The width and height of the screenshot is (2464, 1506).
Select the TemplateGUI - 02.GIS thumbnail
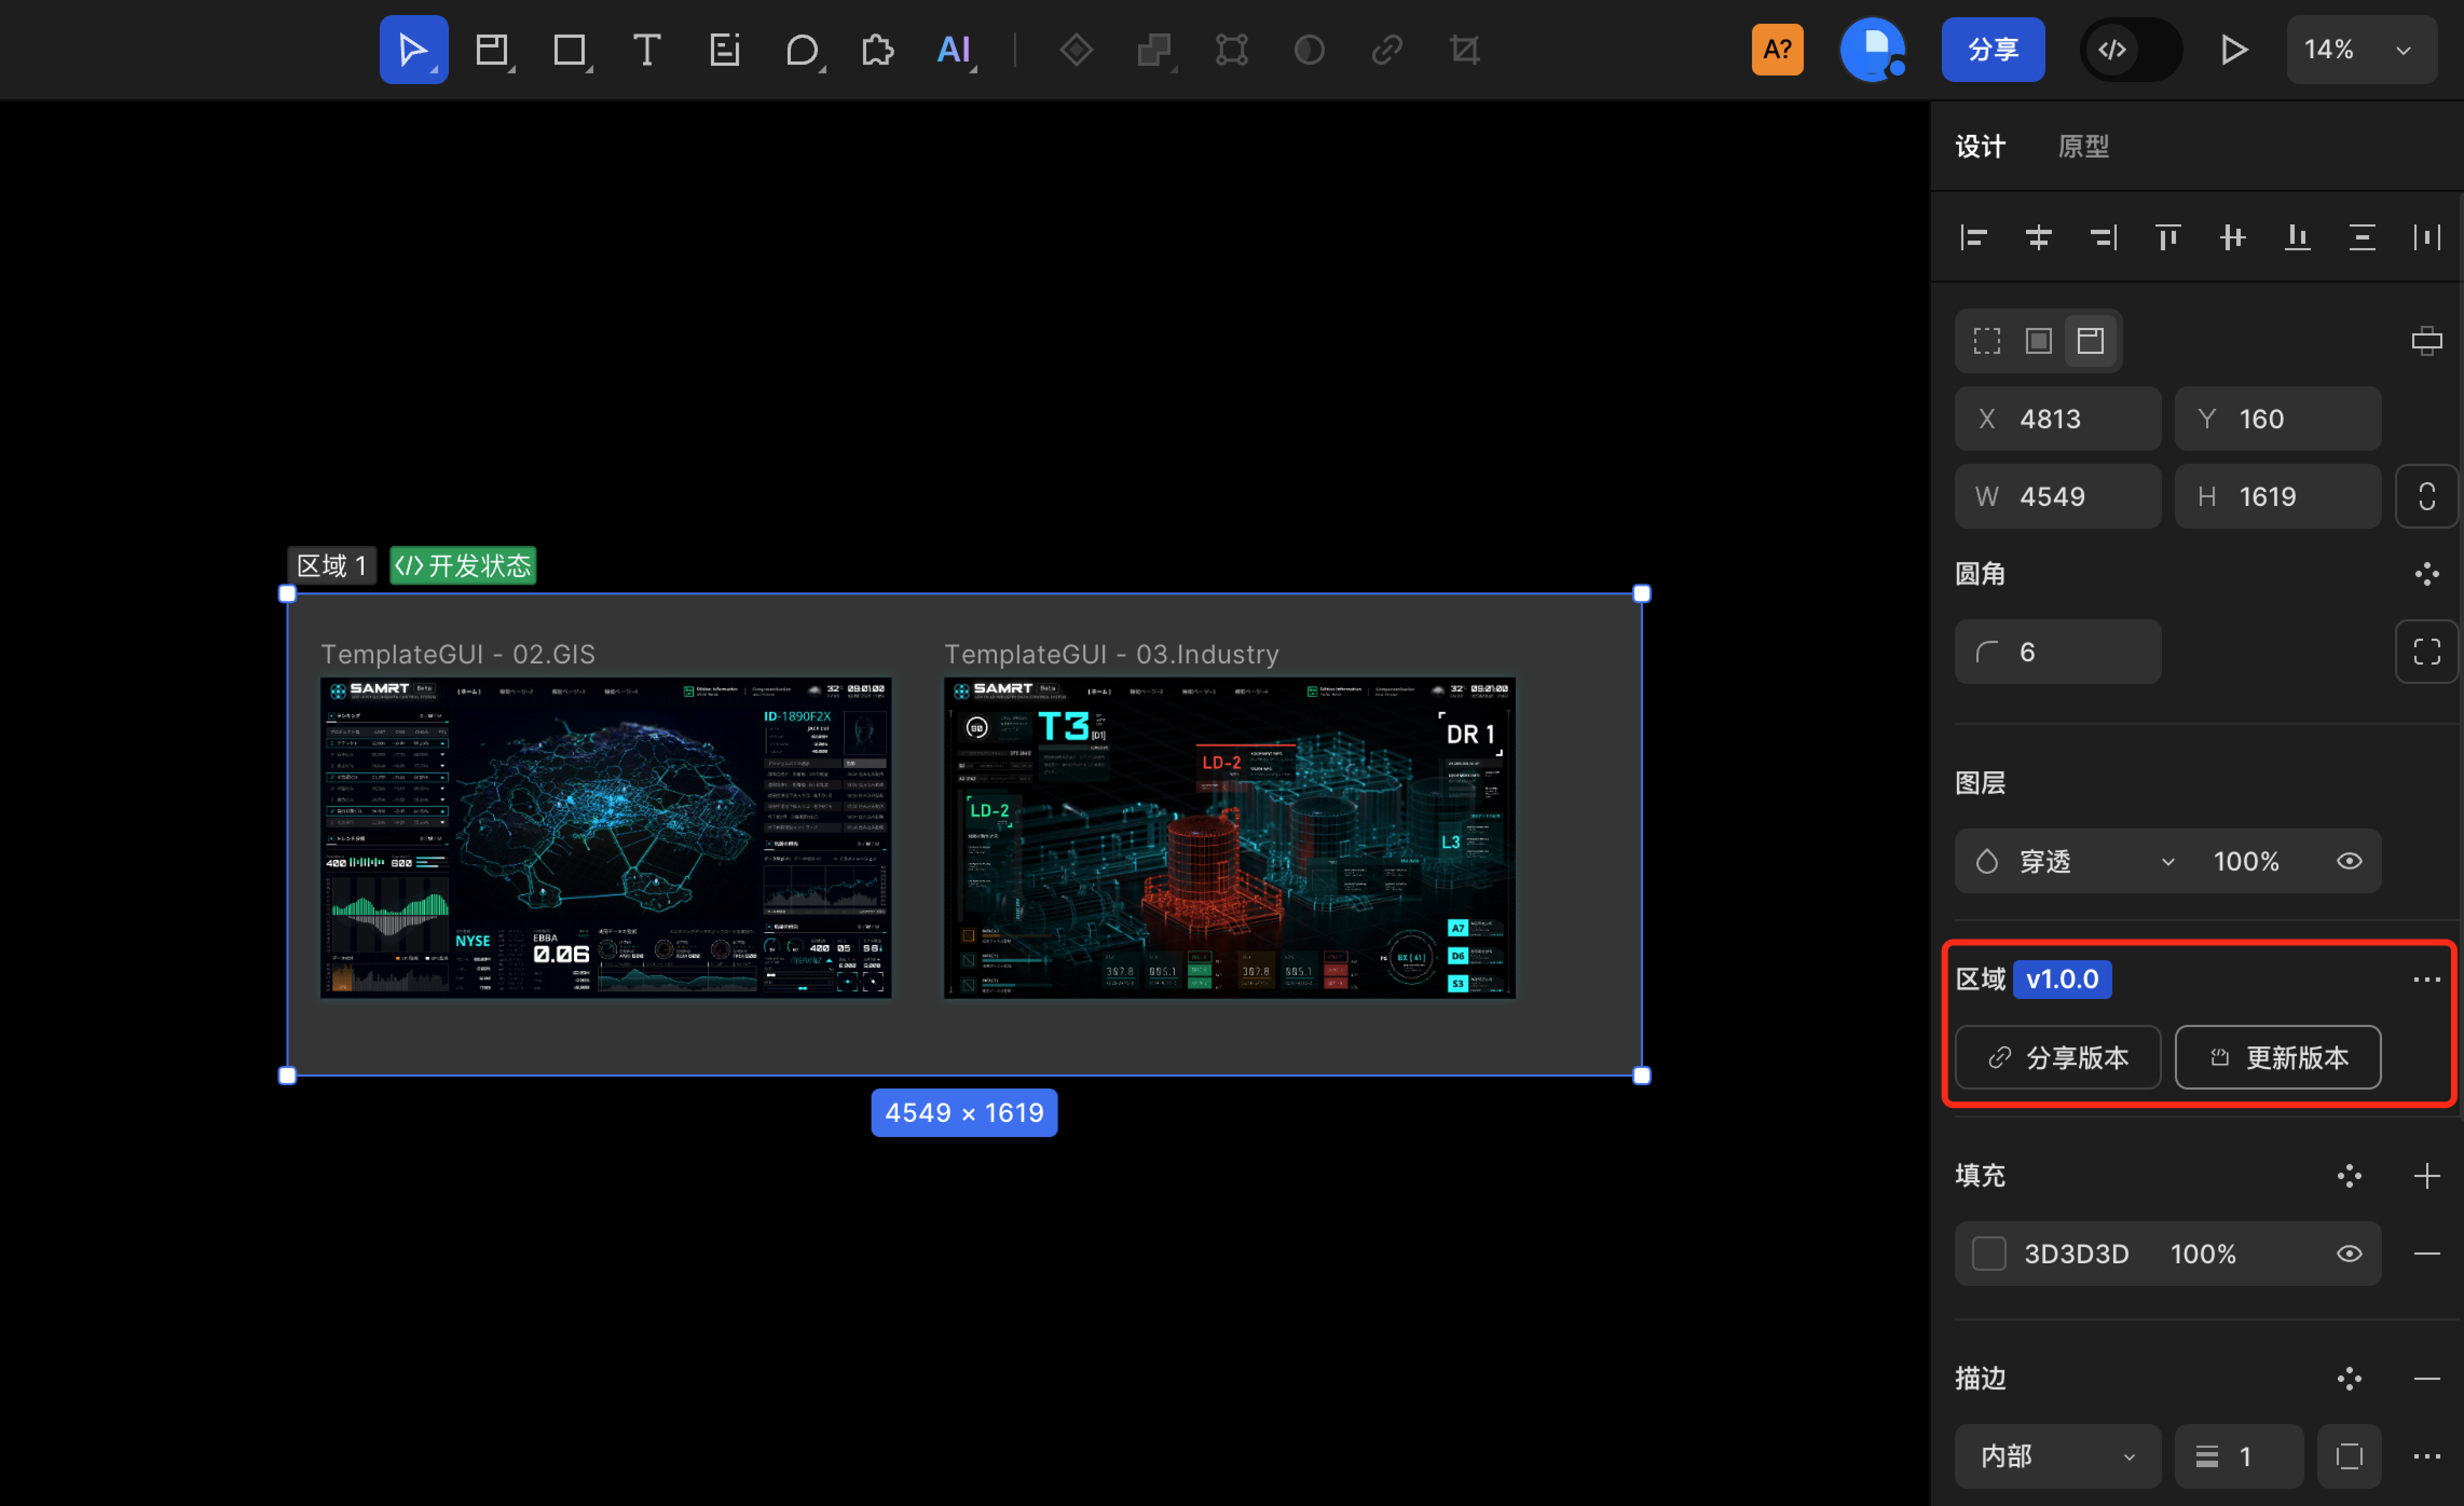[606, 838]
